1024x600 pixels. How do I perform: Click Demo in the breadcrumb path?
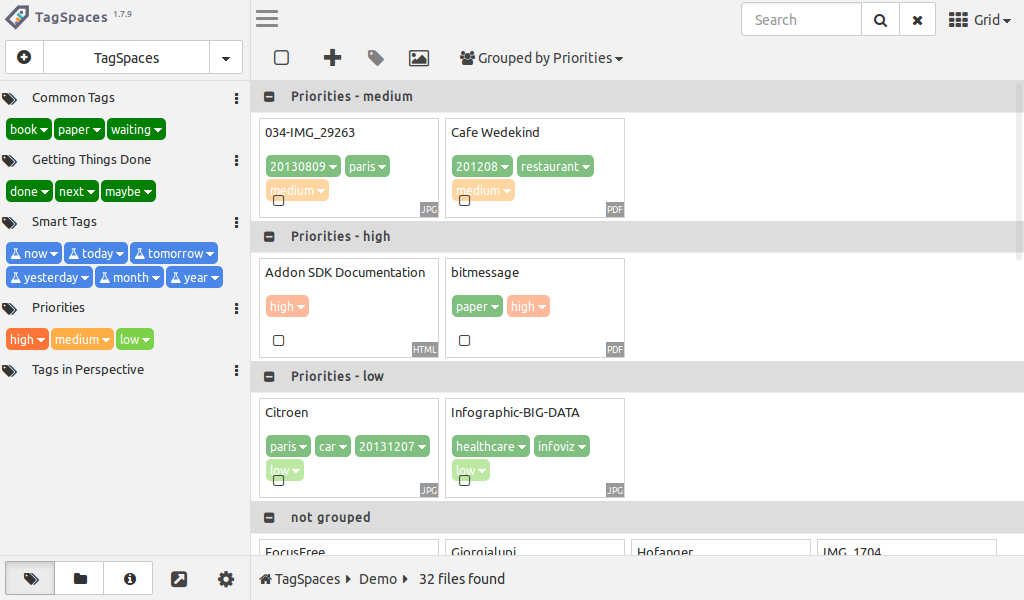point(378,579)
